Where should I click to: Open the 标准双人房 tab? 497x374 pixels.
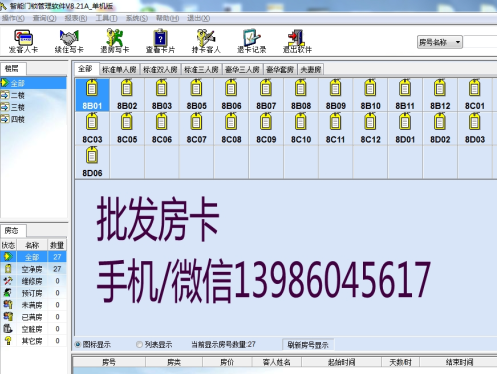pos(160,70)
